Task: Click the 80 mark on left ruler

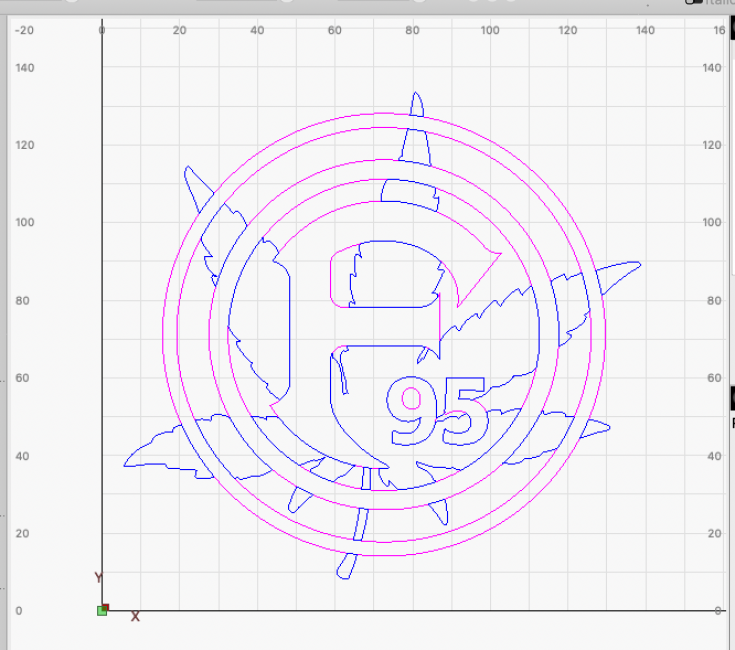Action: coord(24,300)
